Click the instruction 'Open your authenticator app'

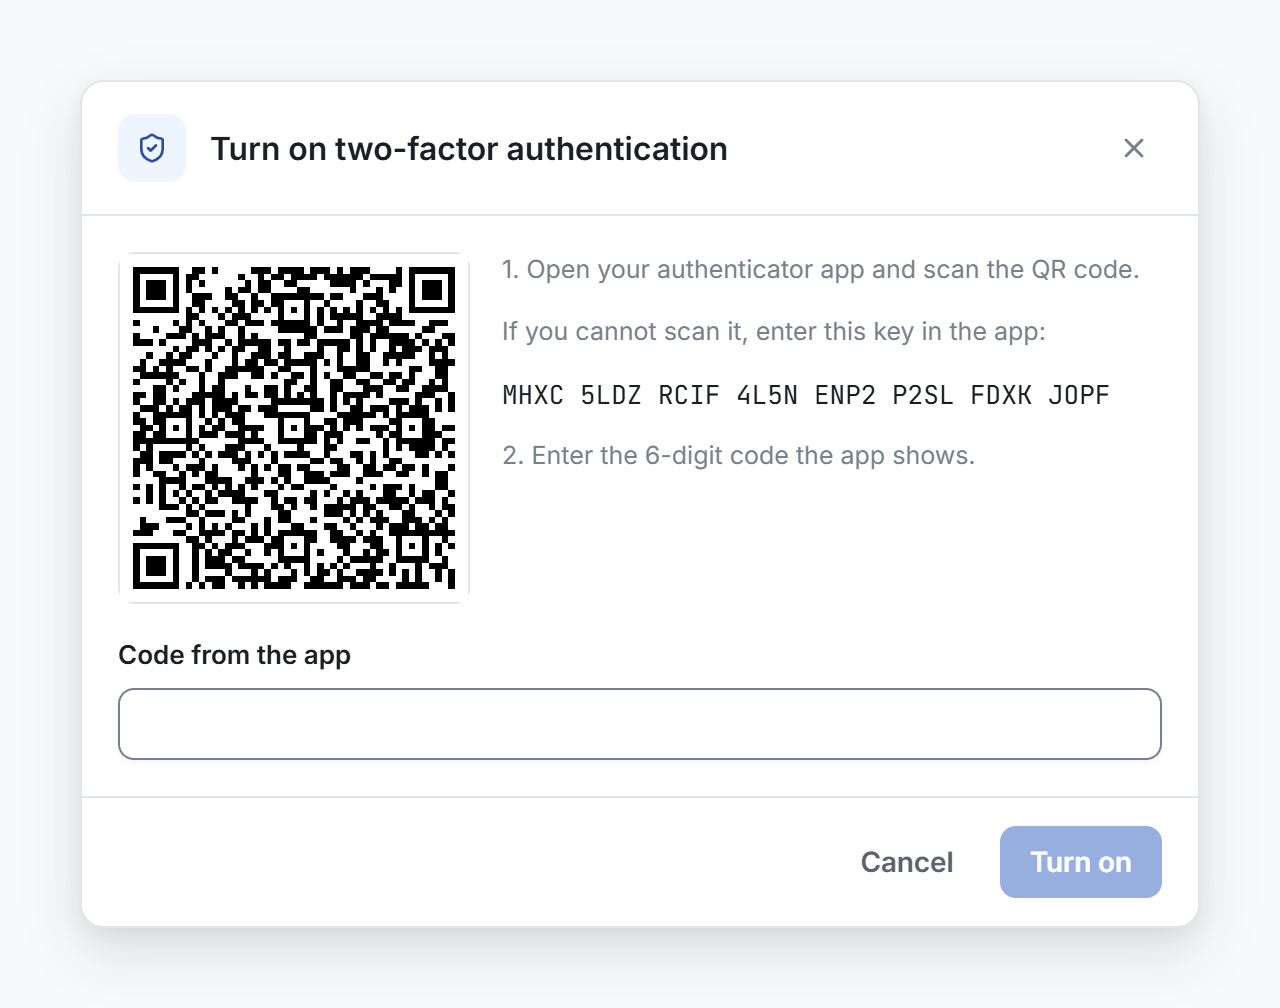click(x=821, y=270)
